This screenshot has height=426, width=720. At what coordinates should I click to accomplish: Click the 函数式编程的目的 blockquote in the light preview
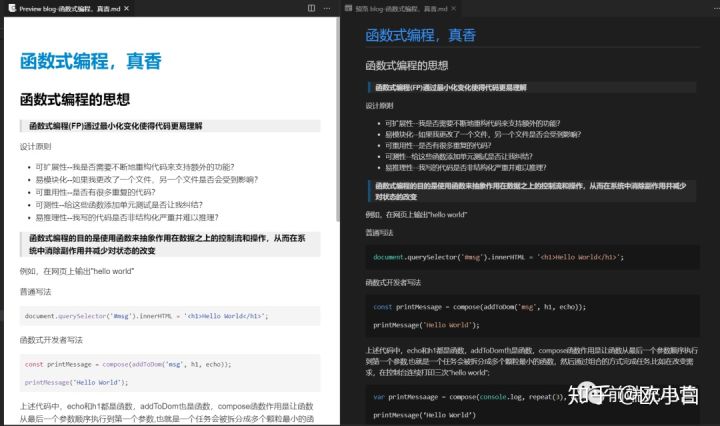[170, 244]
